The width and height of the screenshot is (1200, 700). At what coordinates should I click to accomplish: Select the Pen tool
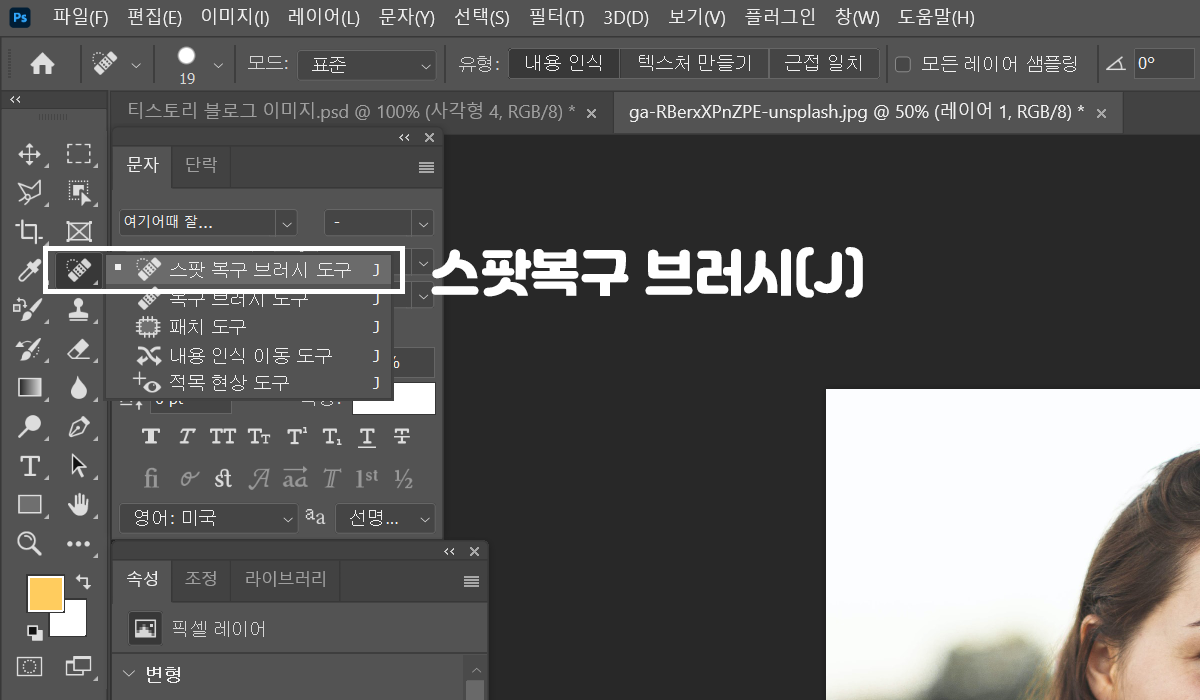coord(79,427)
